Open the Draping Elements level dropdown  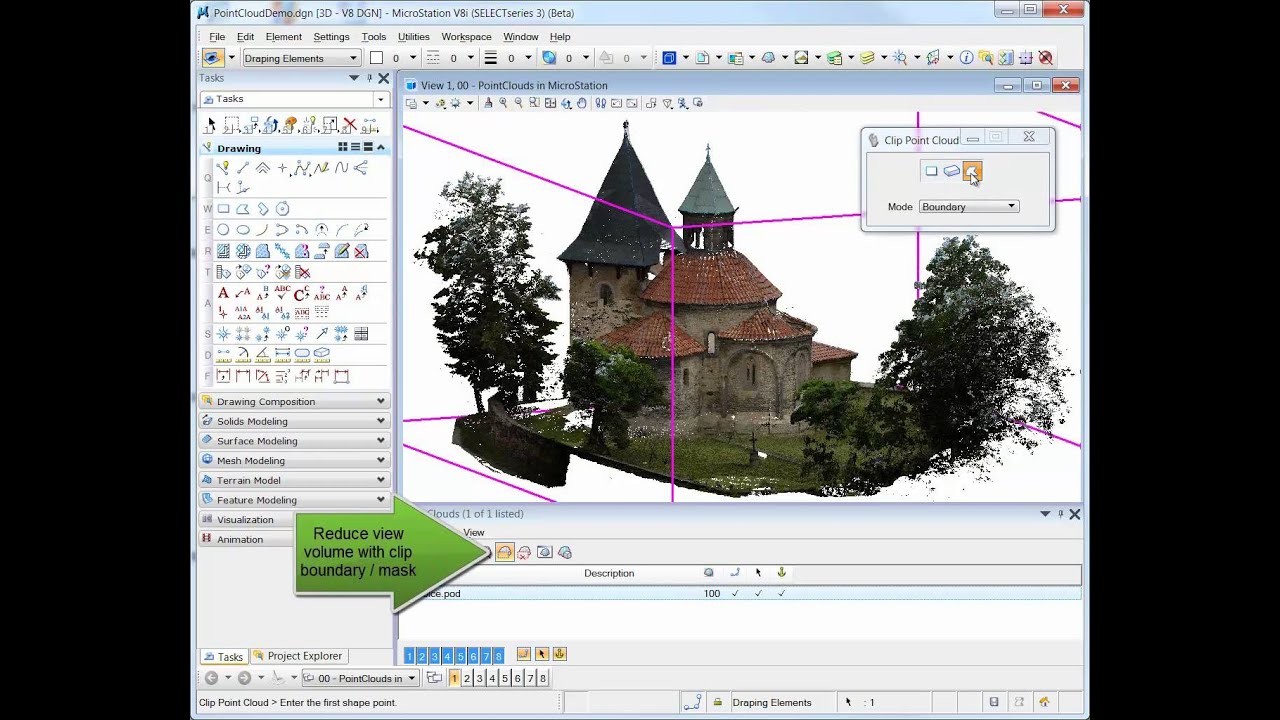[x=301, y=58]
